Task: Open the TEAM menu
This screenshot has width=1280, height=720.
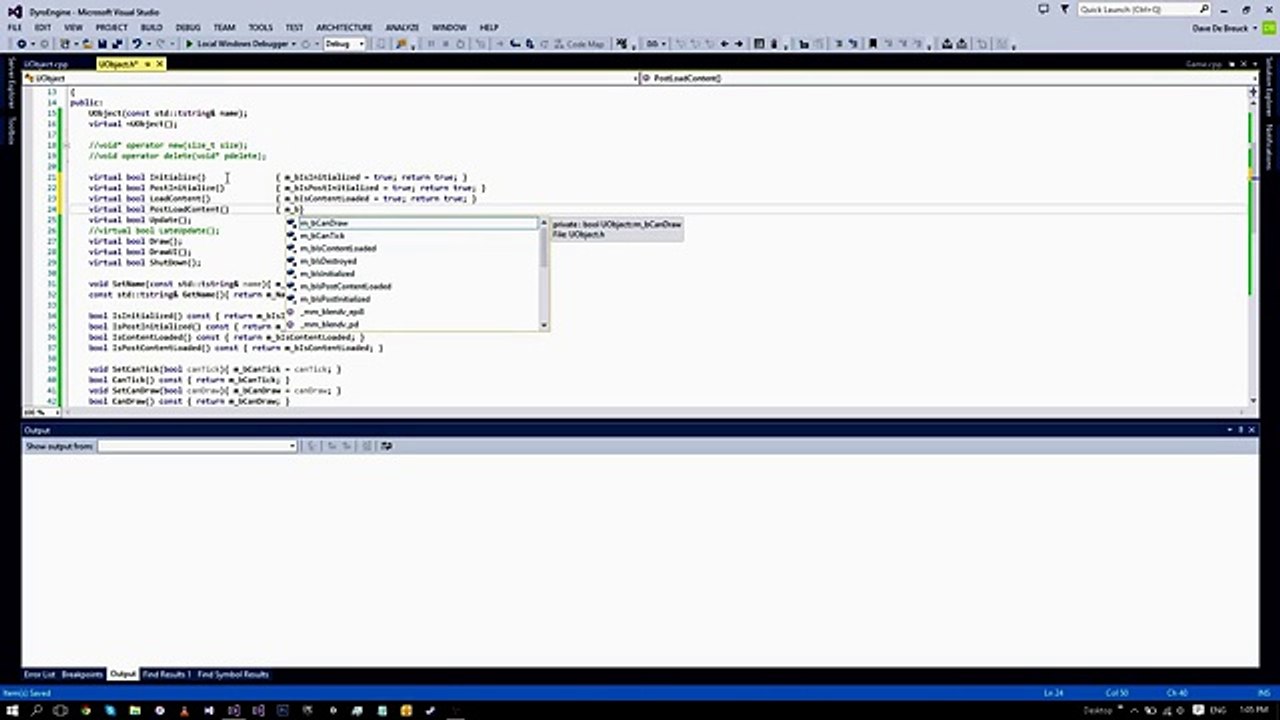Action: (224, 28)
